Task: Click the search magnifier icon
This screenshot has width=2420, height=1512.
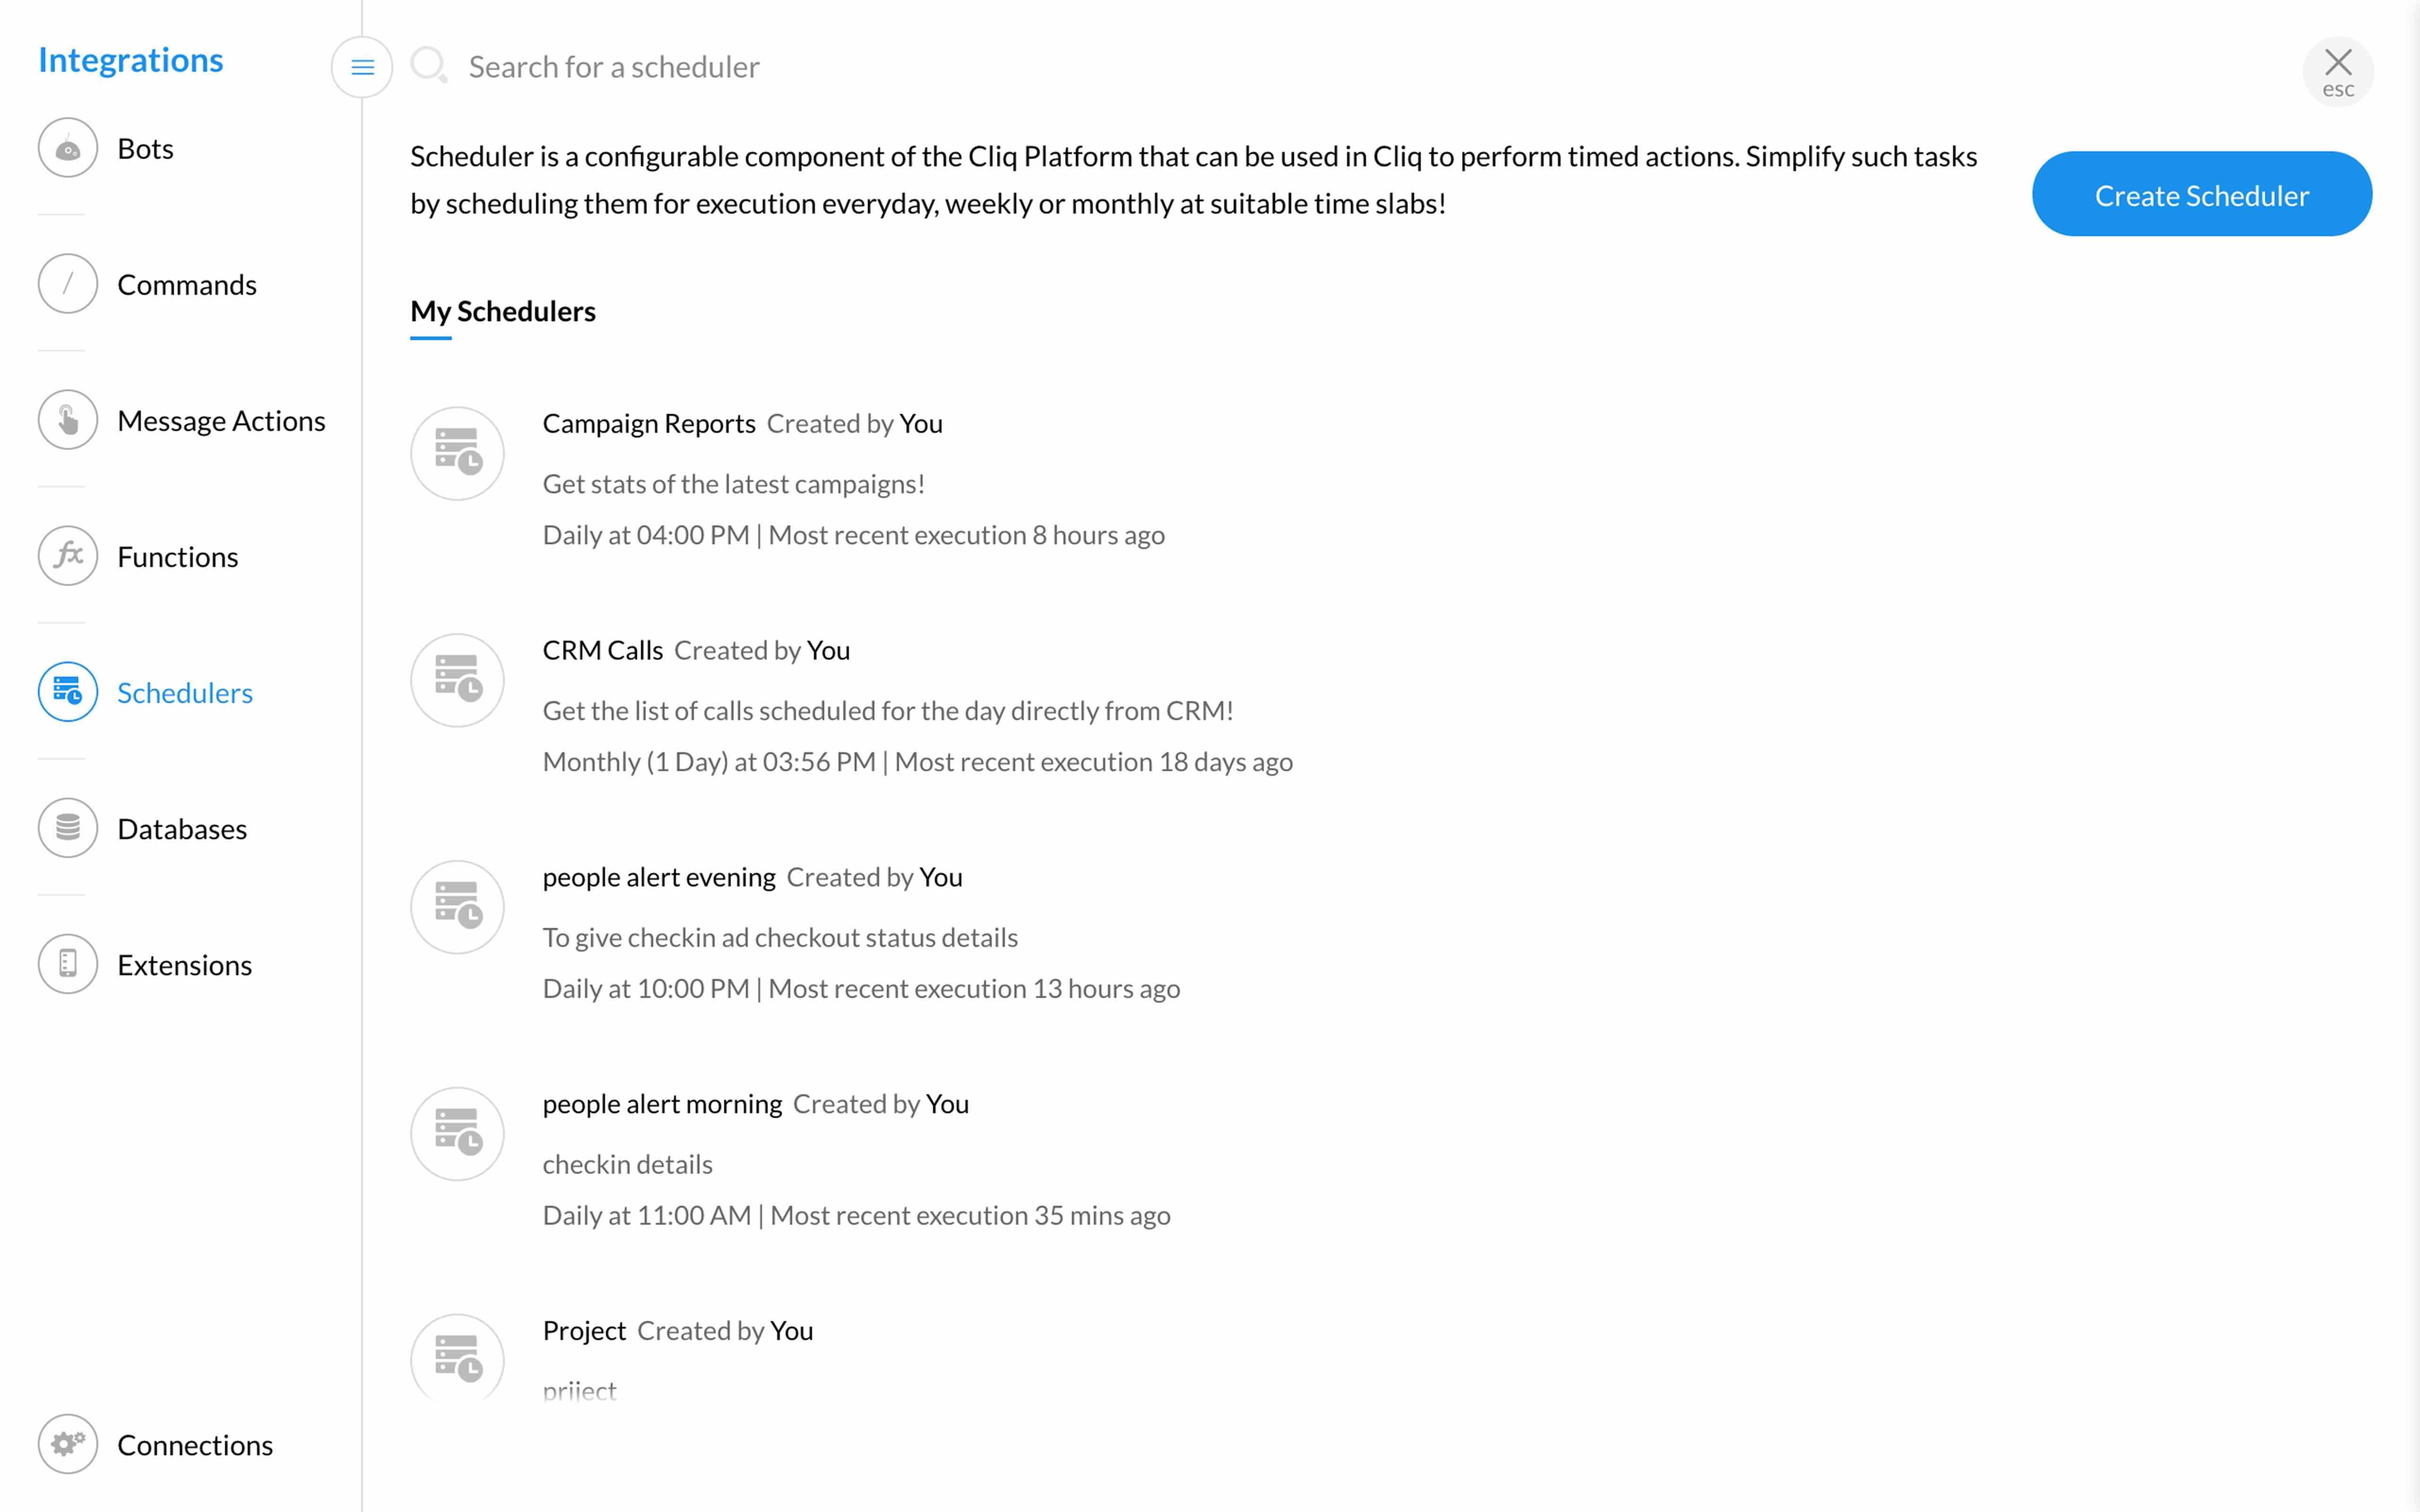Action: coord(429,66)
